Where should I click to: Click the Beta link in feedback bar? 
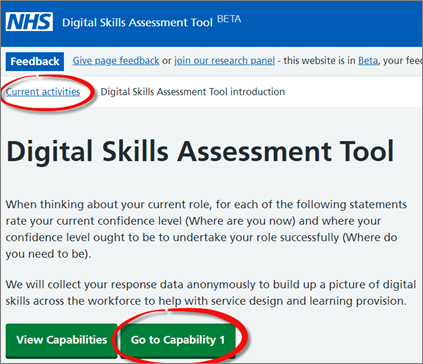[x=368, y=61]
